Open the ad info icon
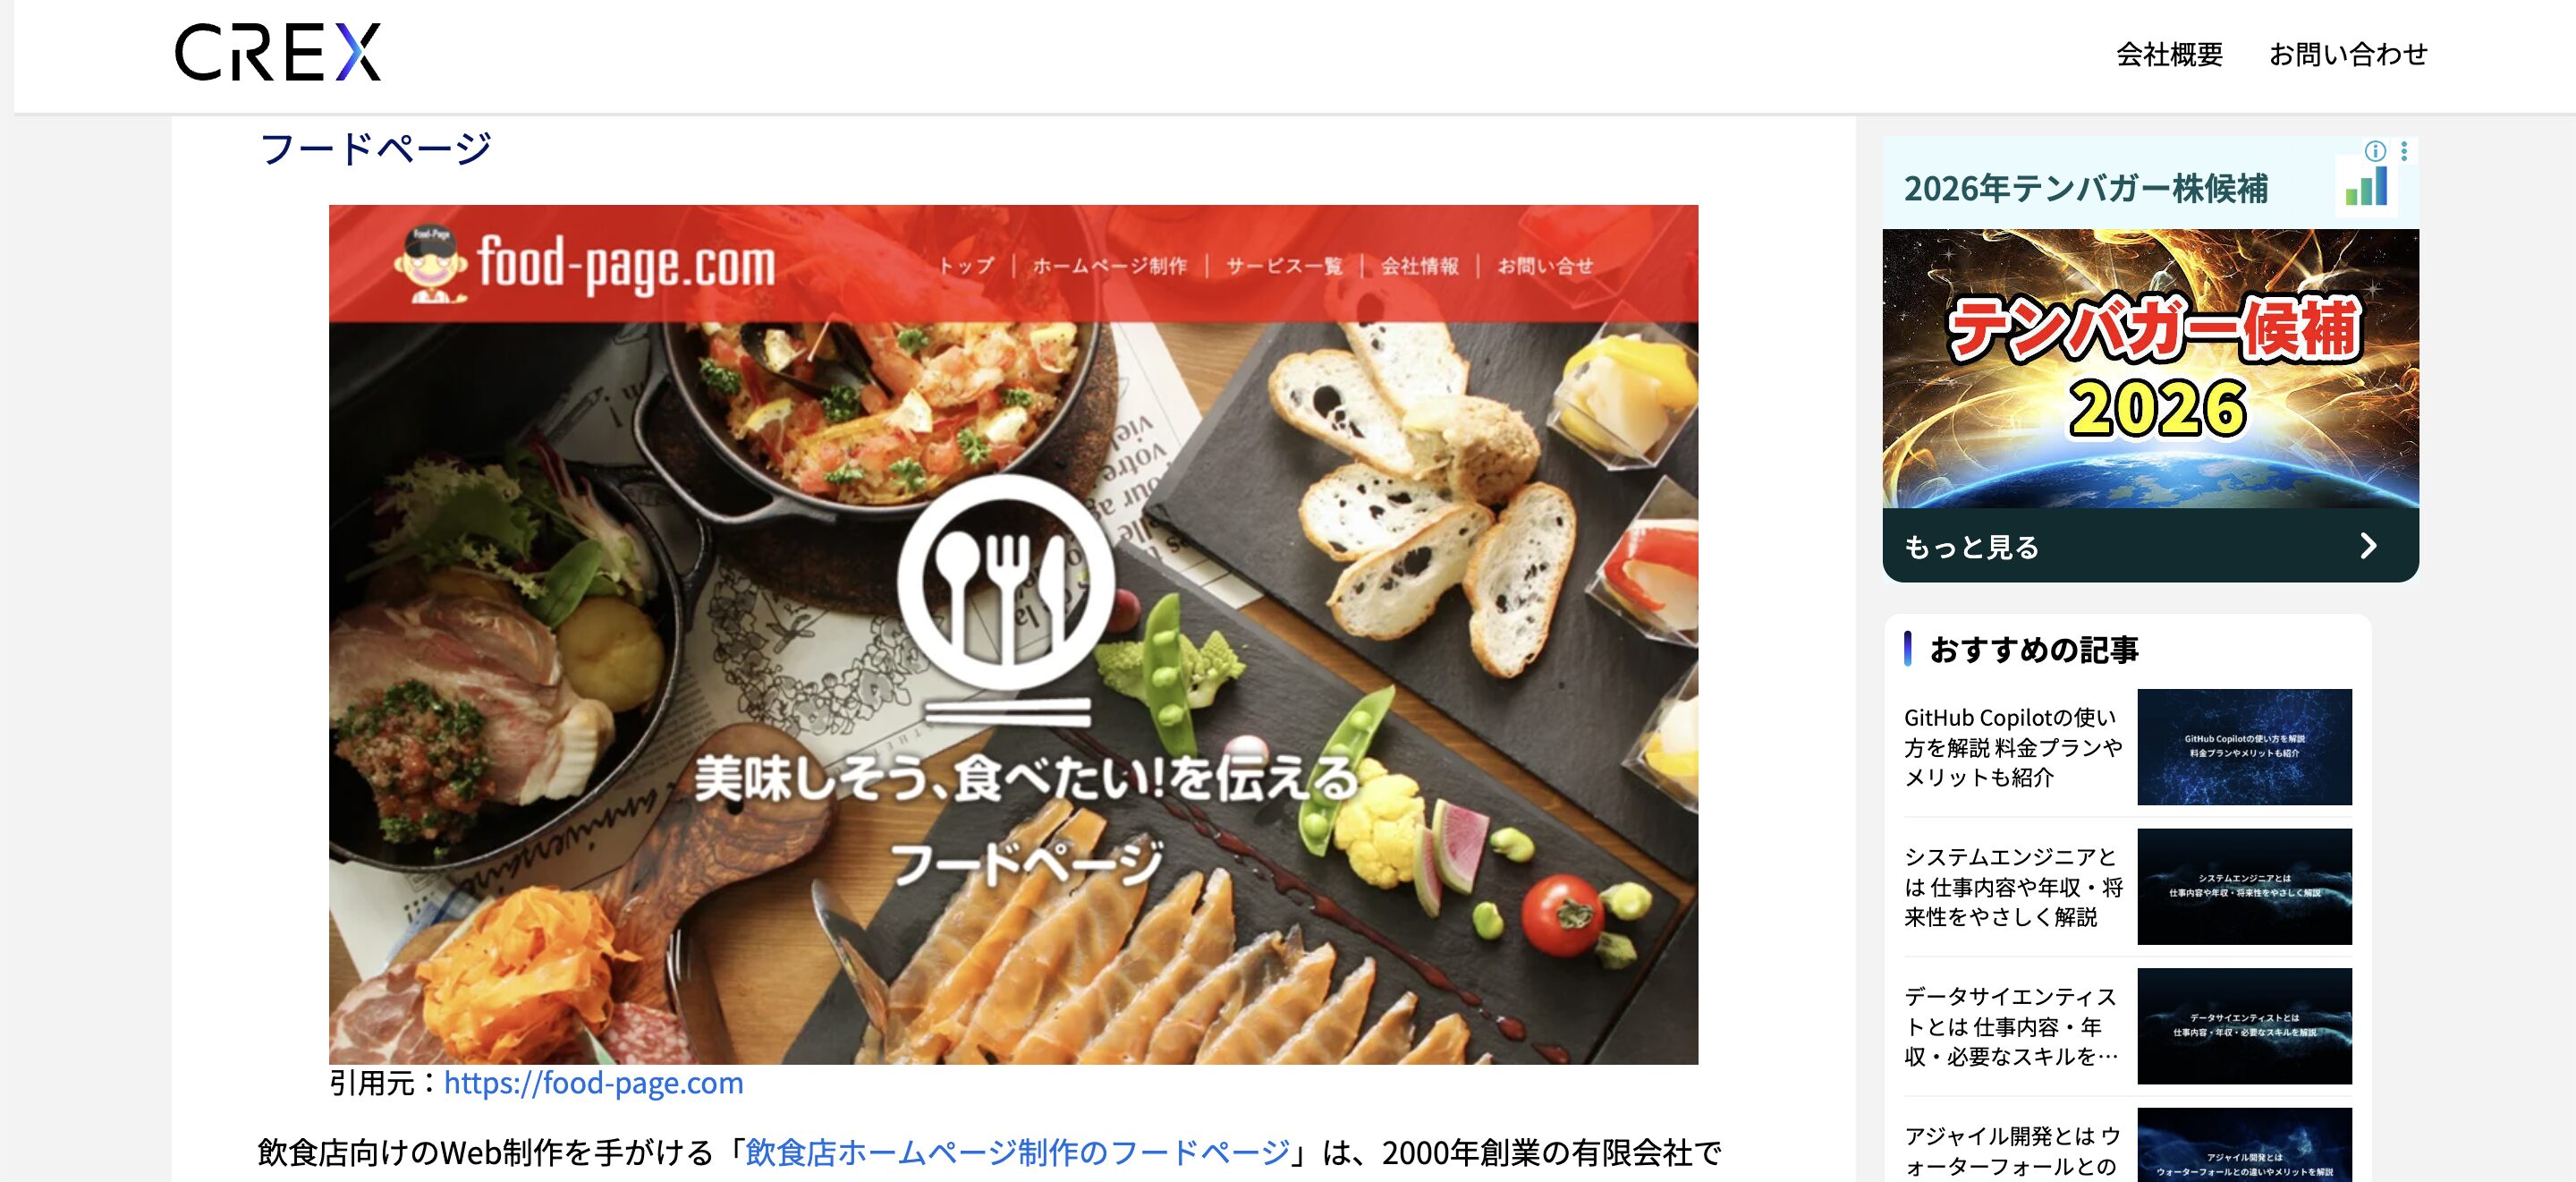The width and height of the screenshot is (2576, 1182). (2375, 151)
